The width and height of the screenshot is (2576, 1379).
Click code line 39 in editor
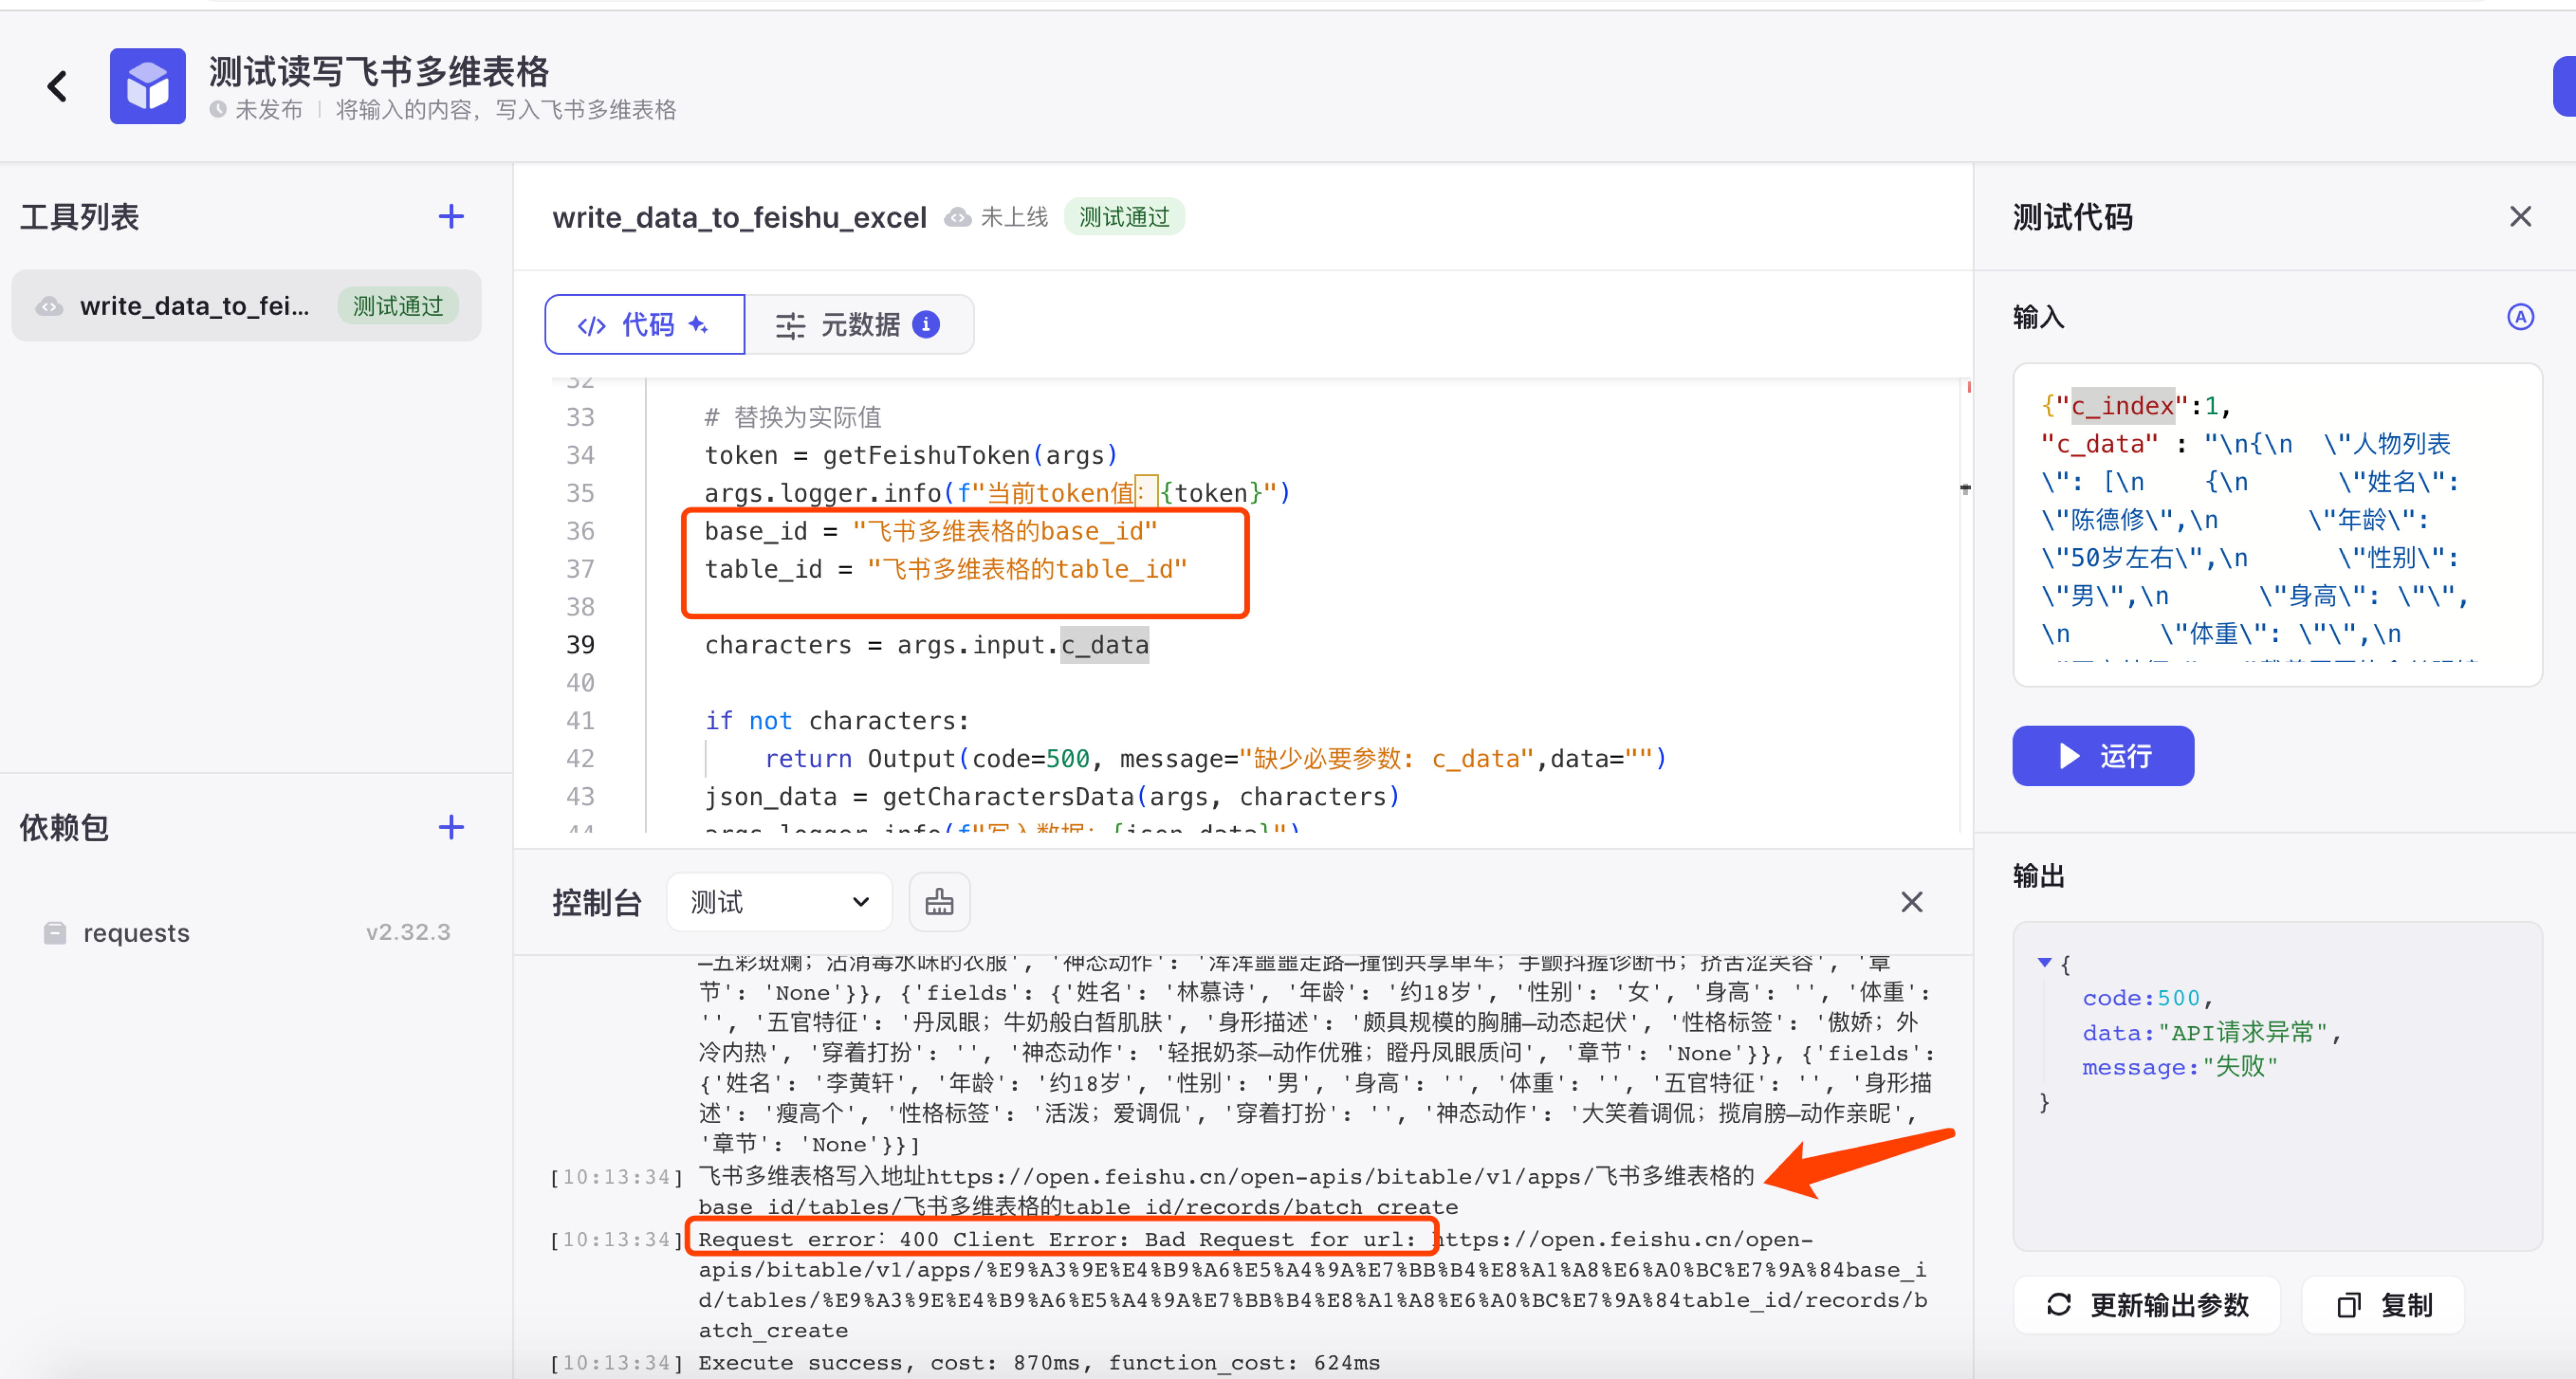point(926,645)
